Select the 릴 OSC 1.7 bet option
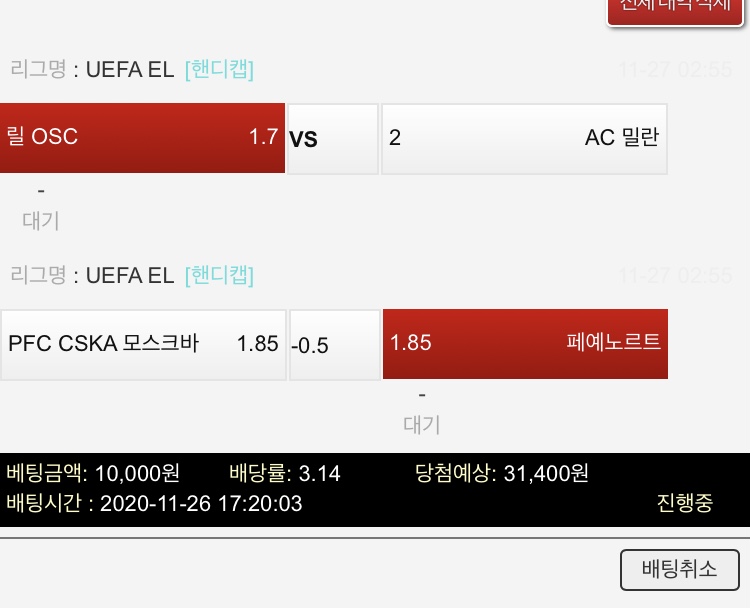750x608 pixels. [x=142, y=138]
